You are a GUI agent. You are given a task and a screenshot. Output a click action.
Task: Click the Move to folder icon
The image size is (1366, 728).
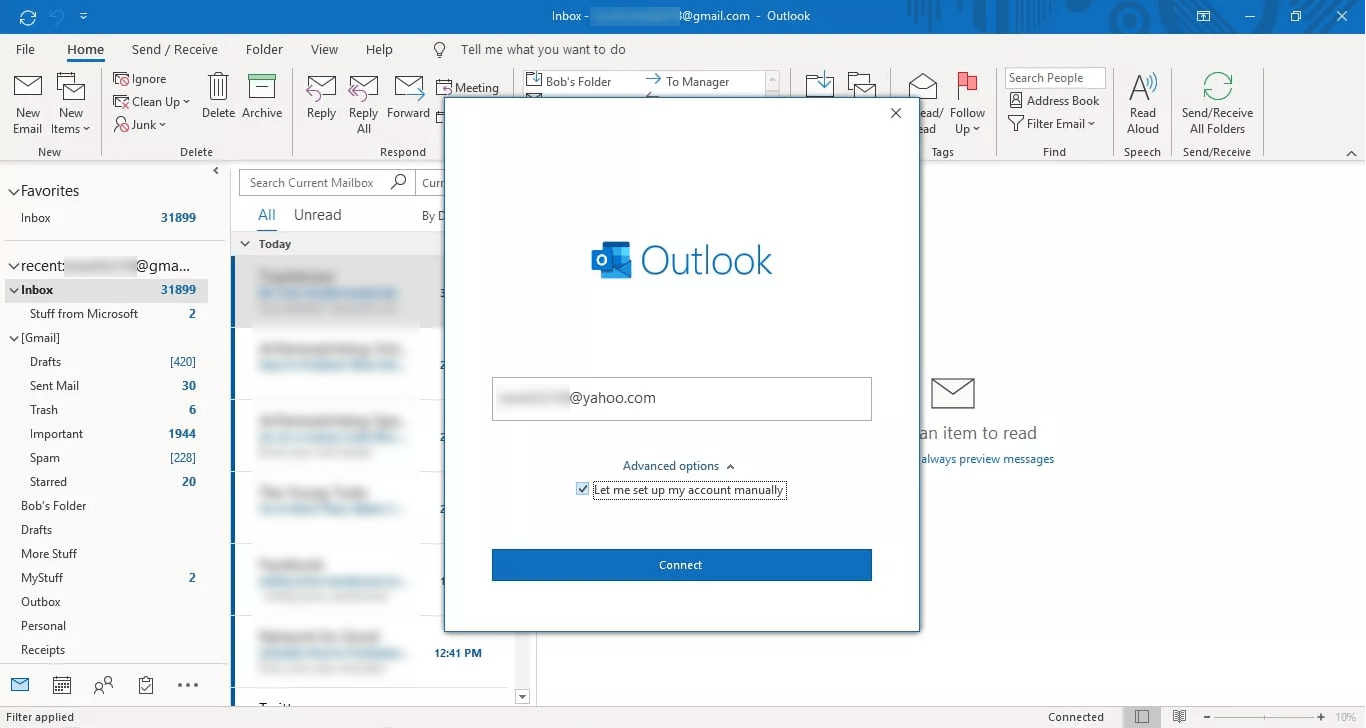coord(820,84)
